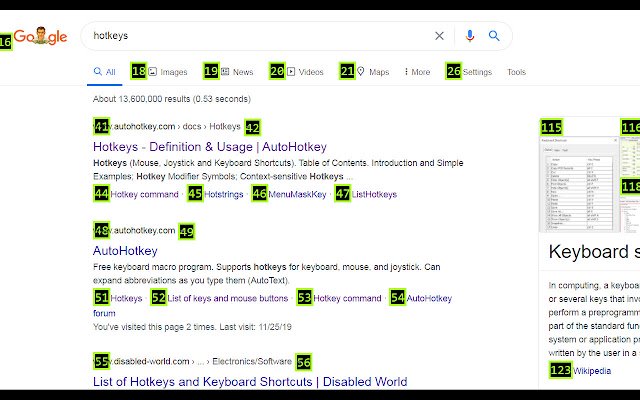Open Hotkey command sitelink under Definition & Usage result
Viewport: 640px width, 400px height.
coord(144,194)
